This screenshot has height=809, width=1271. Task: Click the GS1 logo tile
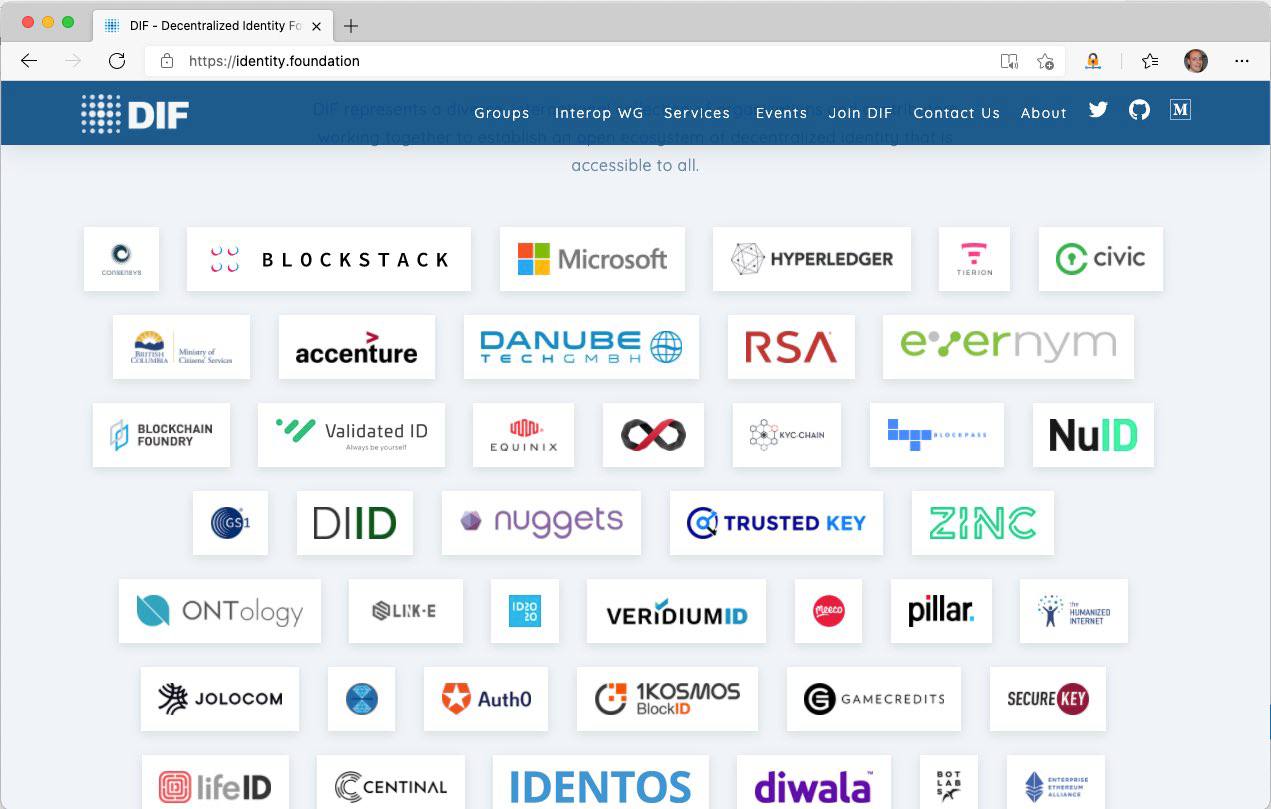click(230, 523)
